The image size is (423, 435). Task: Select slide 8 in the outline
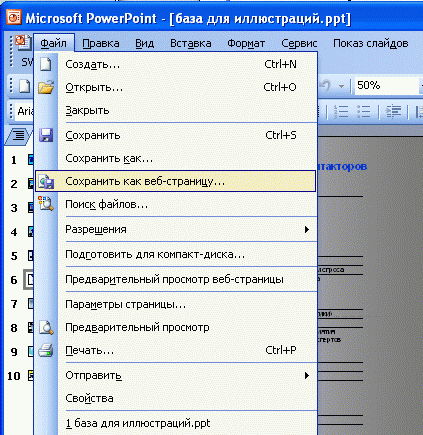pyautogui.click(x=30, y=328)
